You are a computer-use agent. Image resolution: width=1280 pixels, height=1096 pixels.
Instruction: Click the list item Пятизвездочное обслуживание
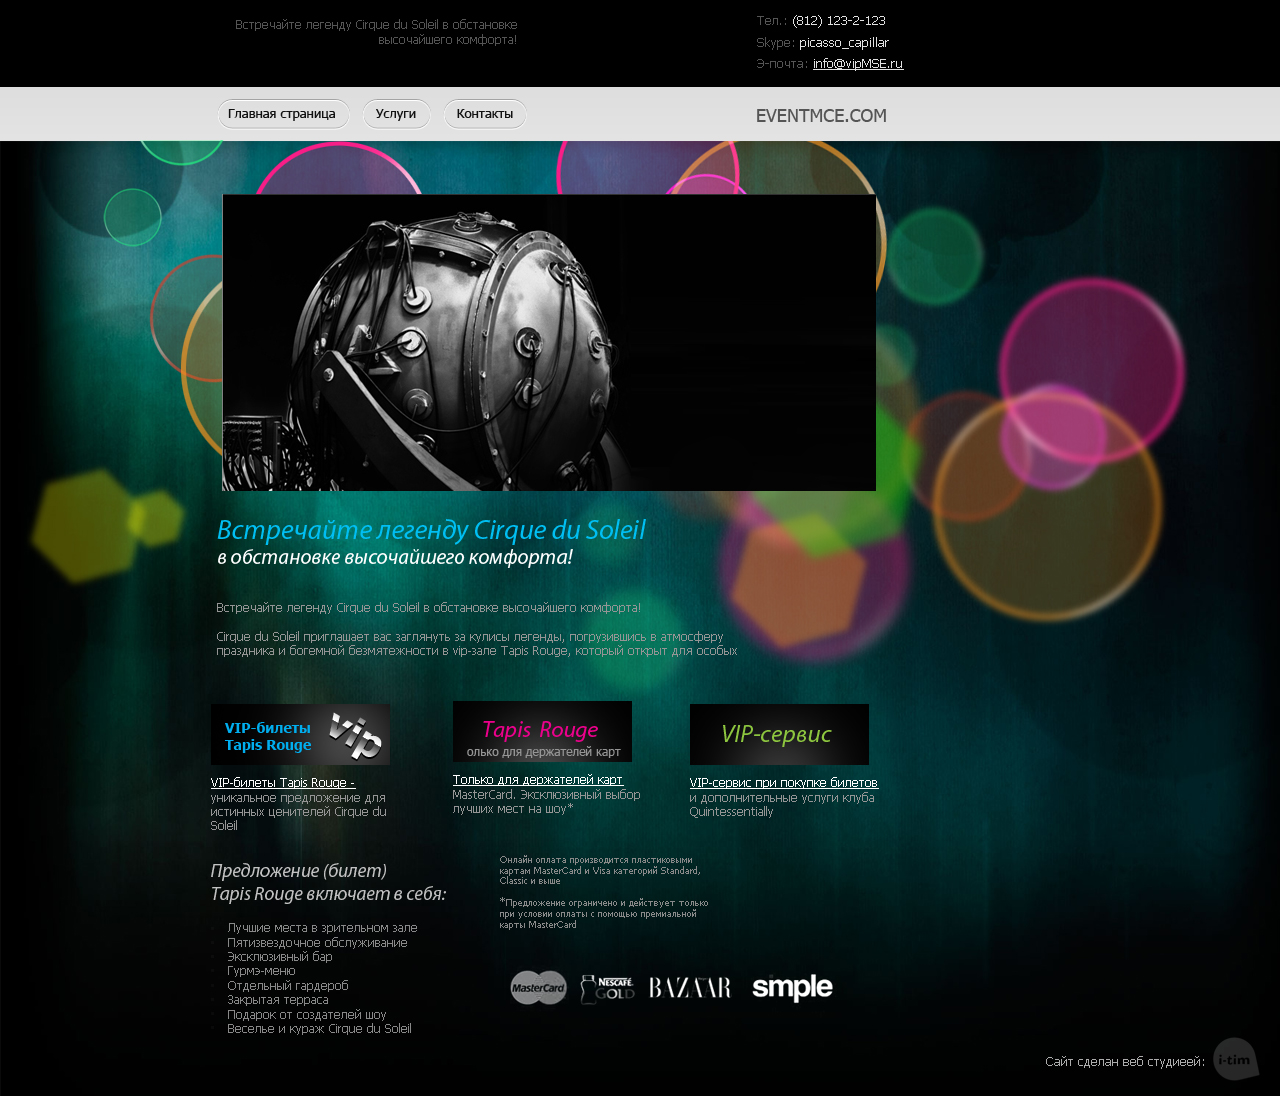click(317, 943)
